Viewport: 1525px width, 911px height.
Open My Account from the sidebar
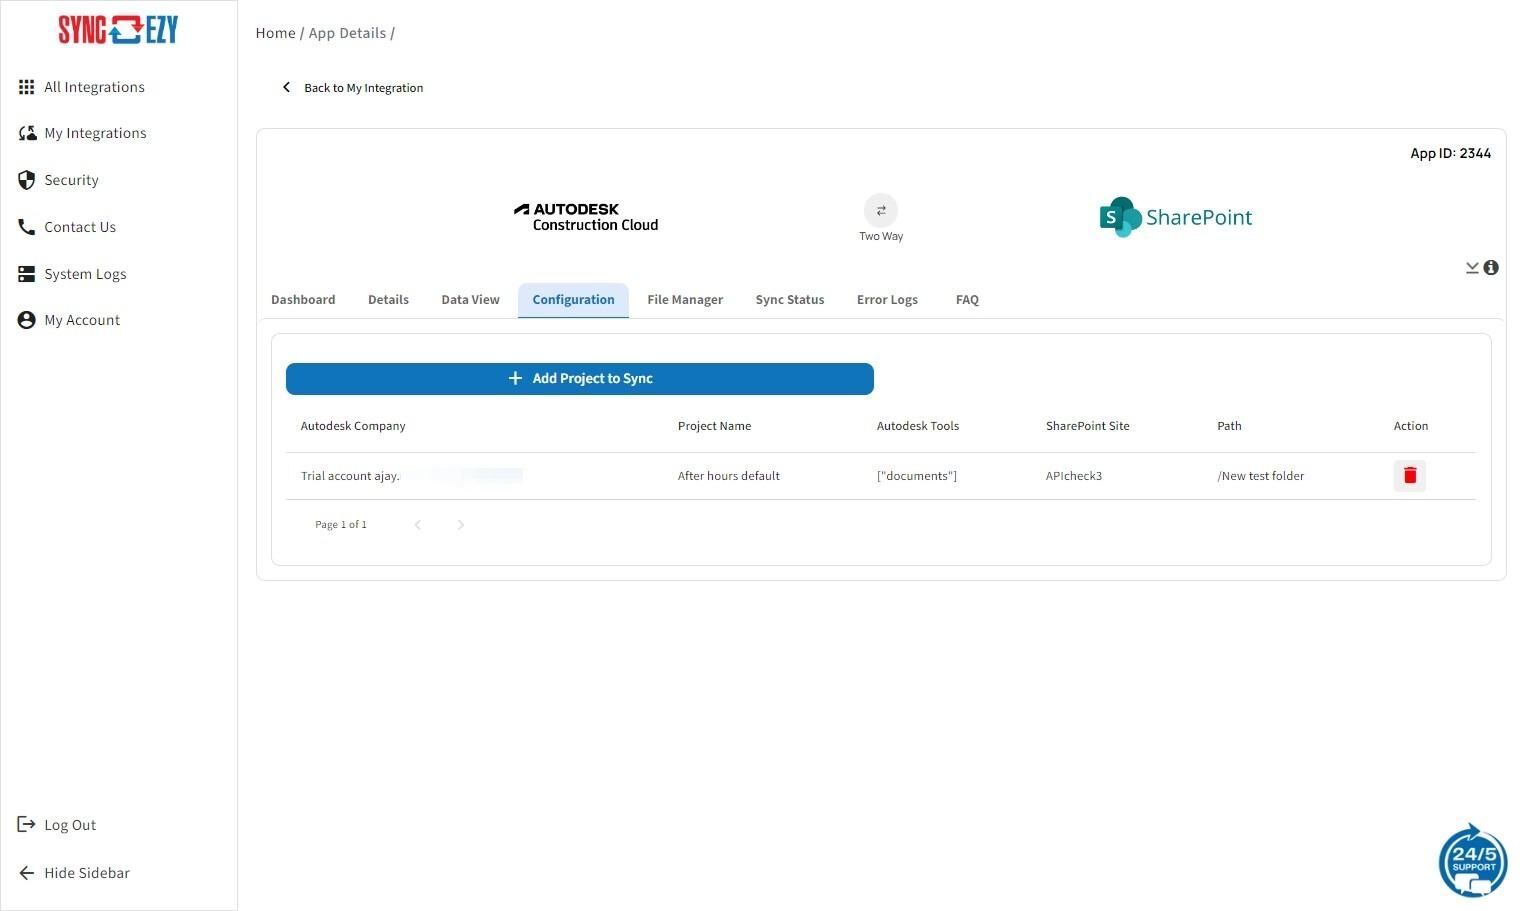coord(82,320)
